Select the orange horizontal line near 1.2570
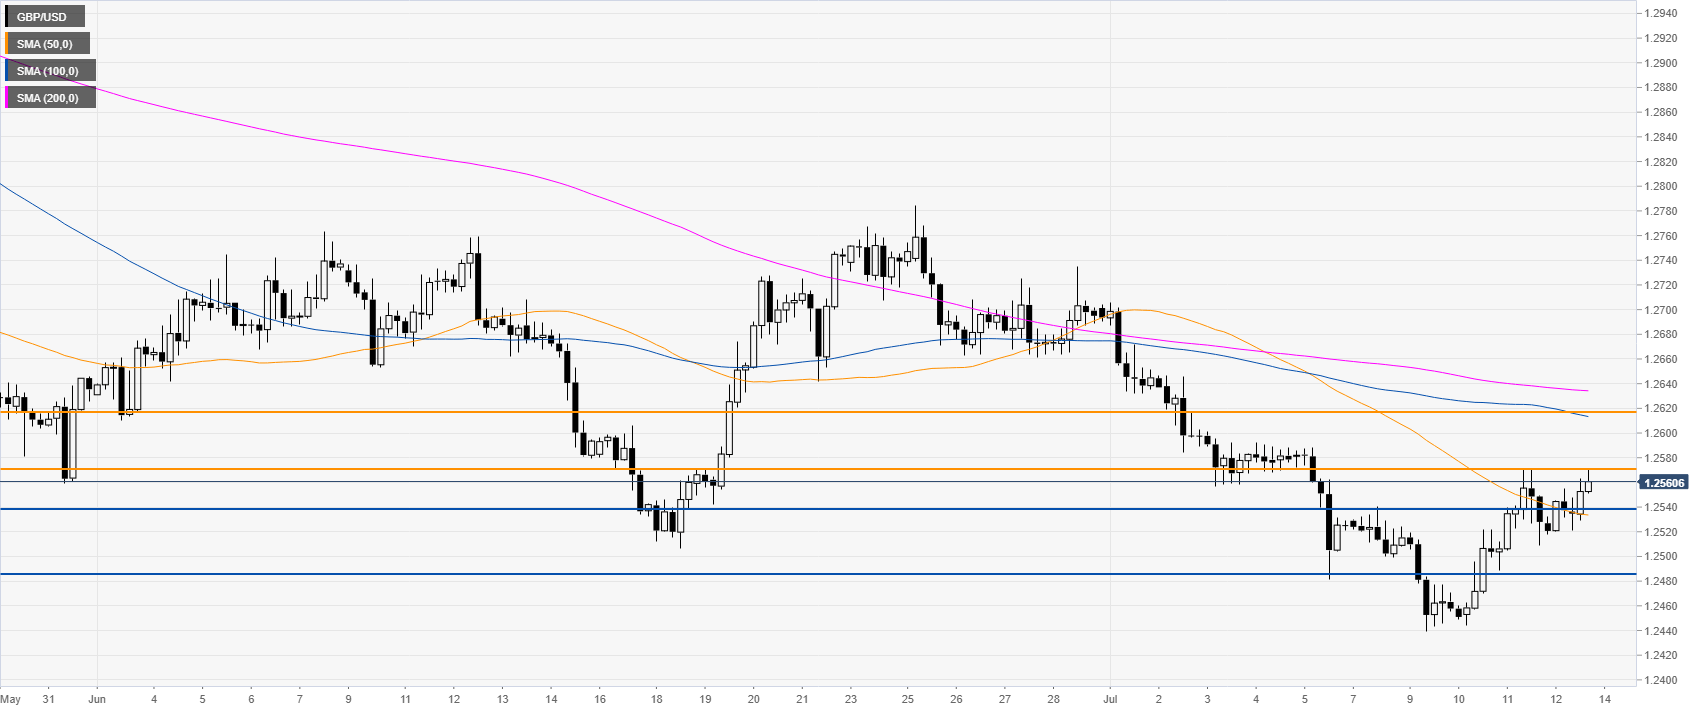 coord(800,469)
